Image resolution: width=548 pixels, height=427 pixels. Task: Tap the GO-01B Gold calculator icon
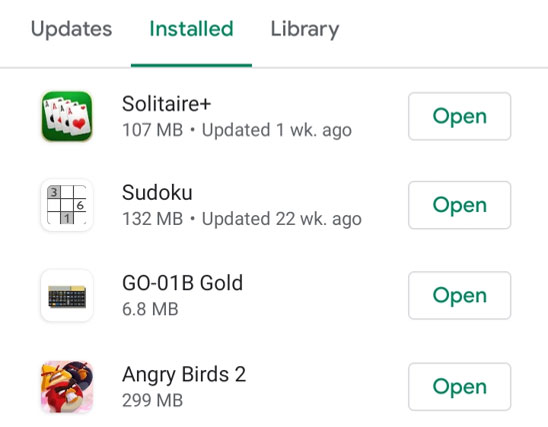click(x=67, y=295)
